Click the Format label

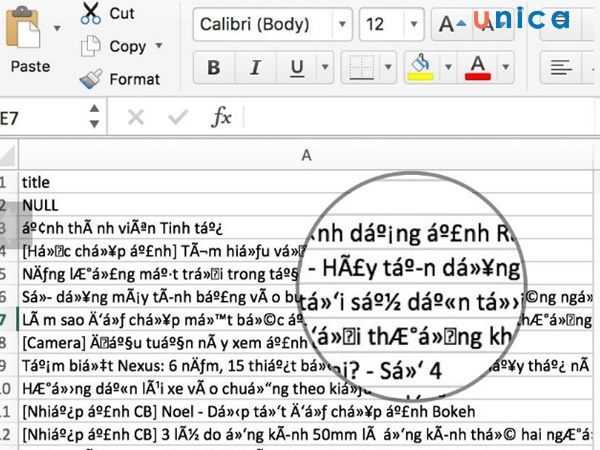coord(135,79)
